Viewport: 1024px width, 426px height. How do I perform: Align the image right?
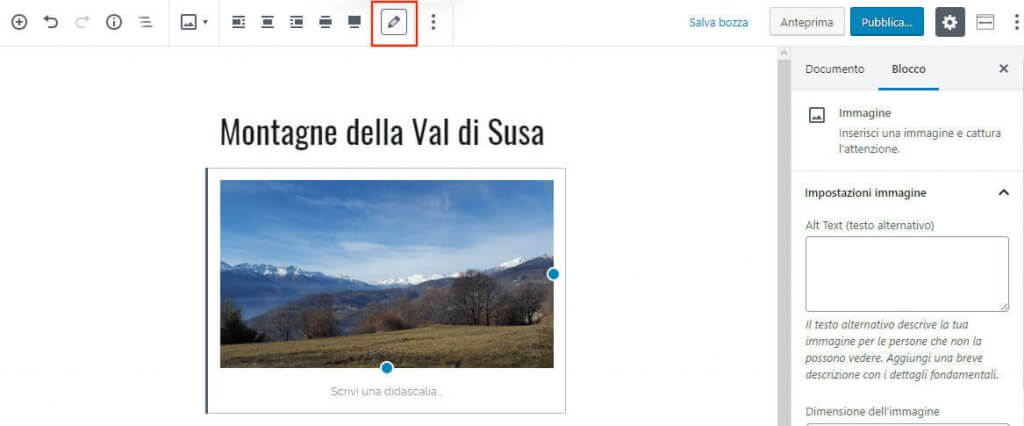pyautogui.click(x=296, y=22)
